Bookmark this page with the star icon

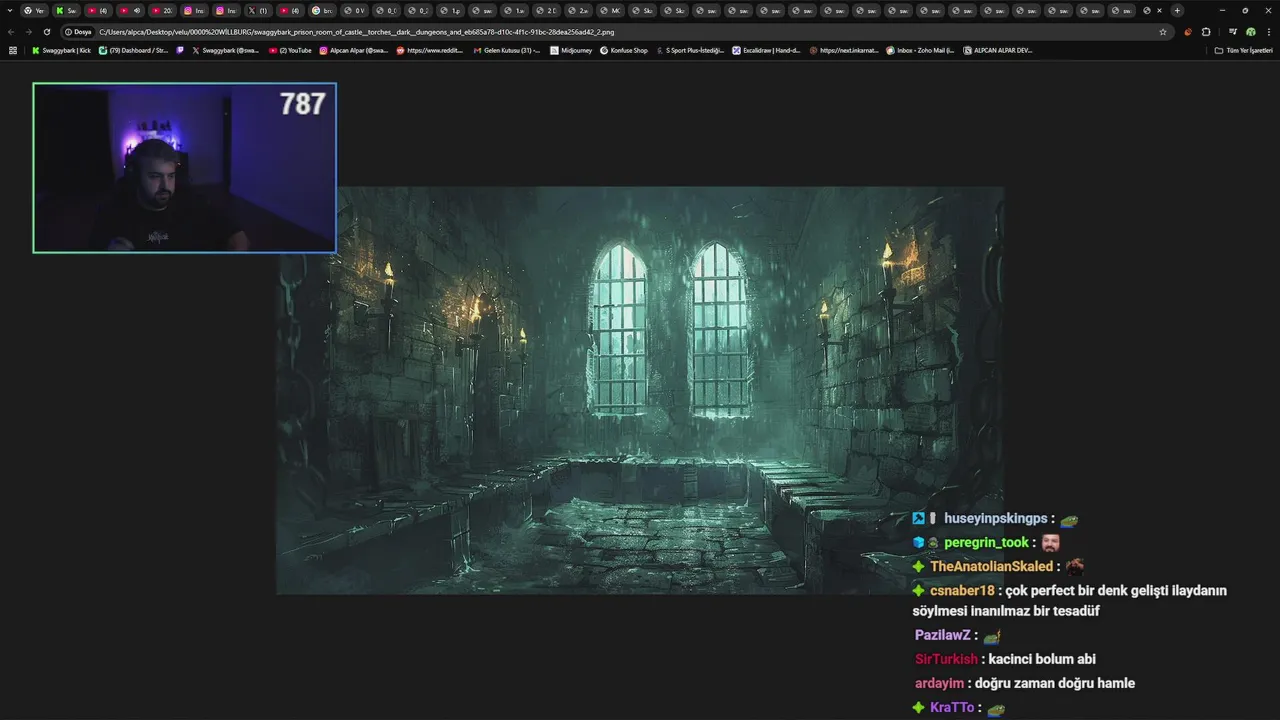point(1163,32)
